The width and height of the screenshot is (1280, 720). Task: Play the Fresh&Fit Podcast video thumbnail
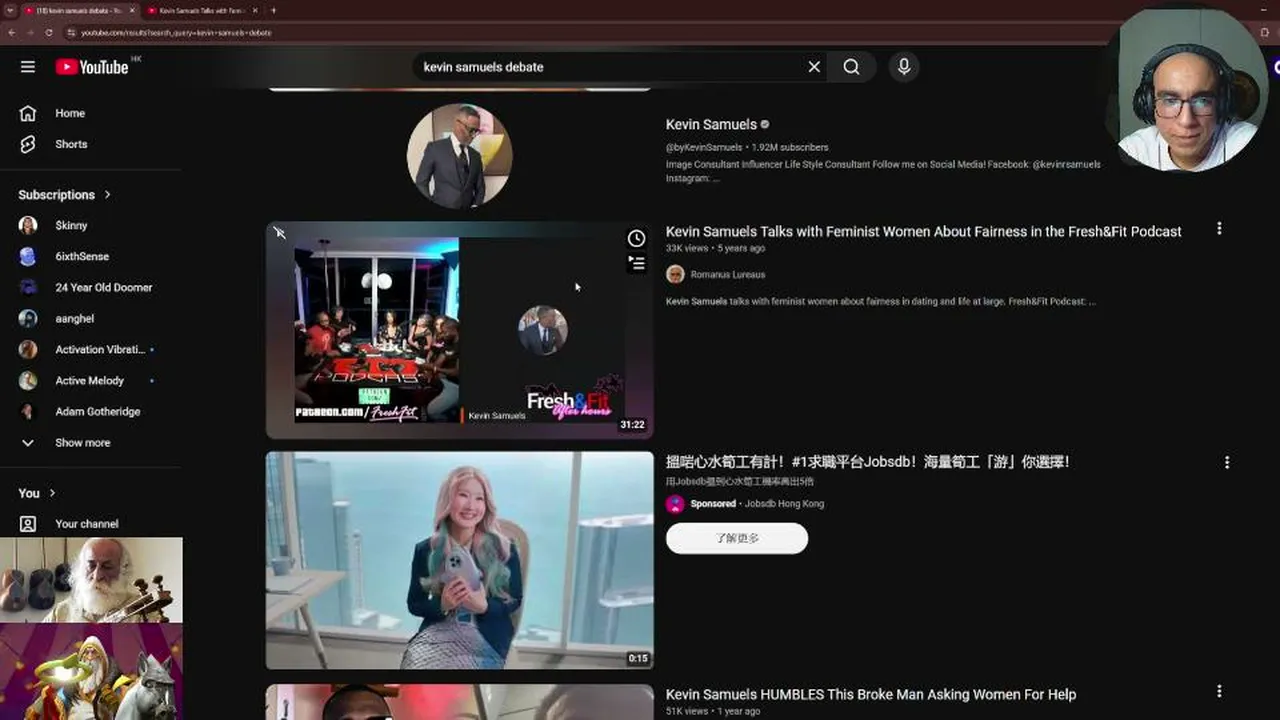pyautogui.click(x=459, y=330)
